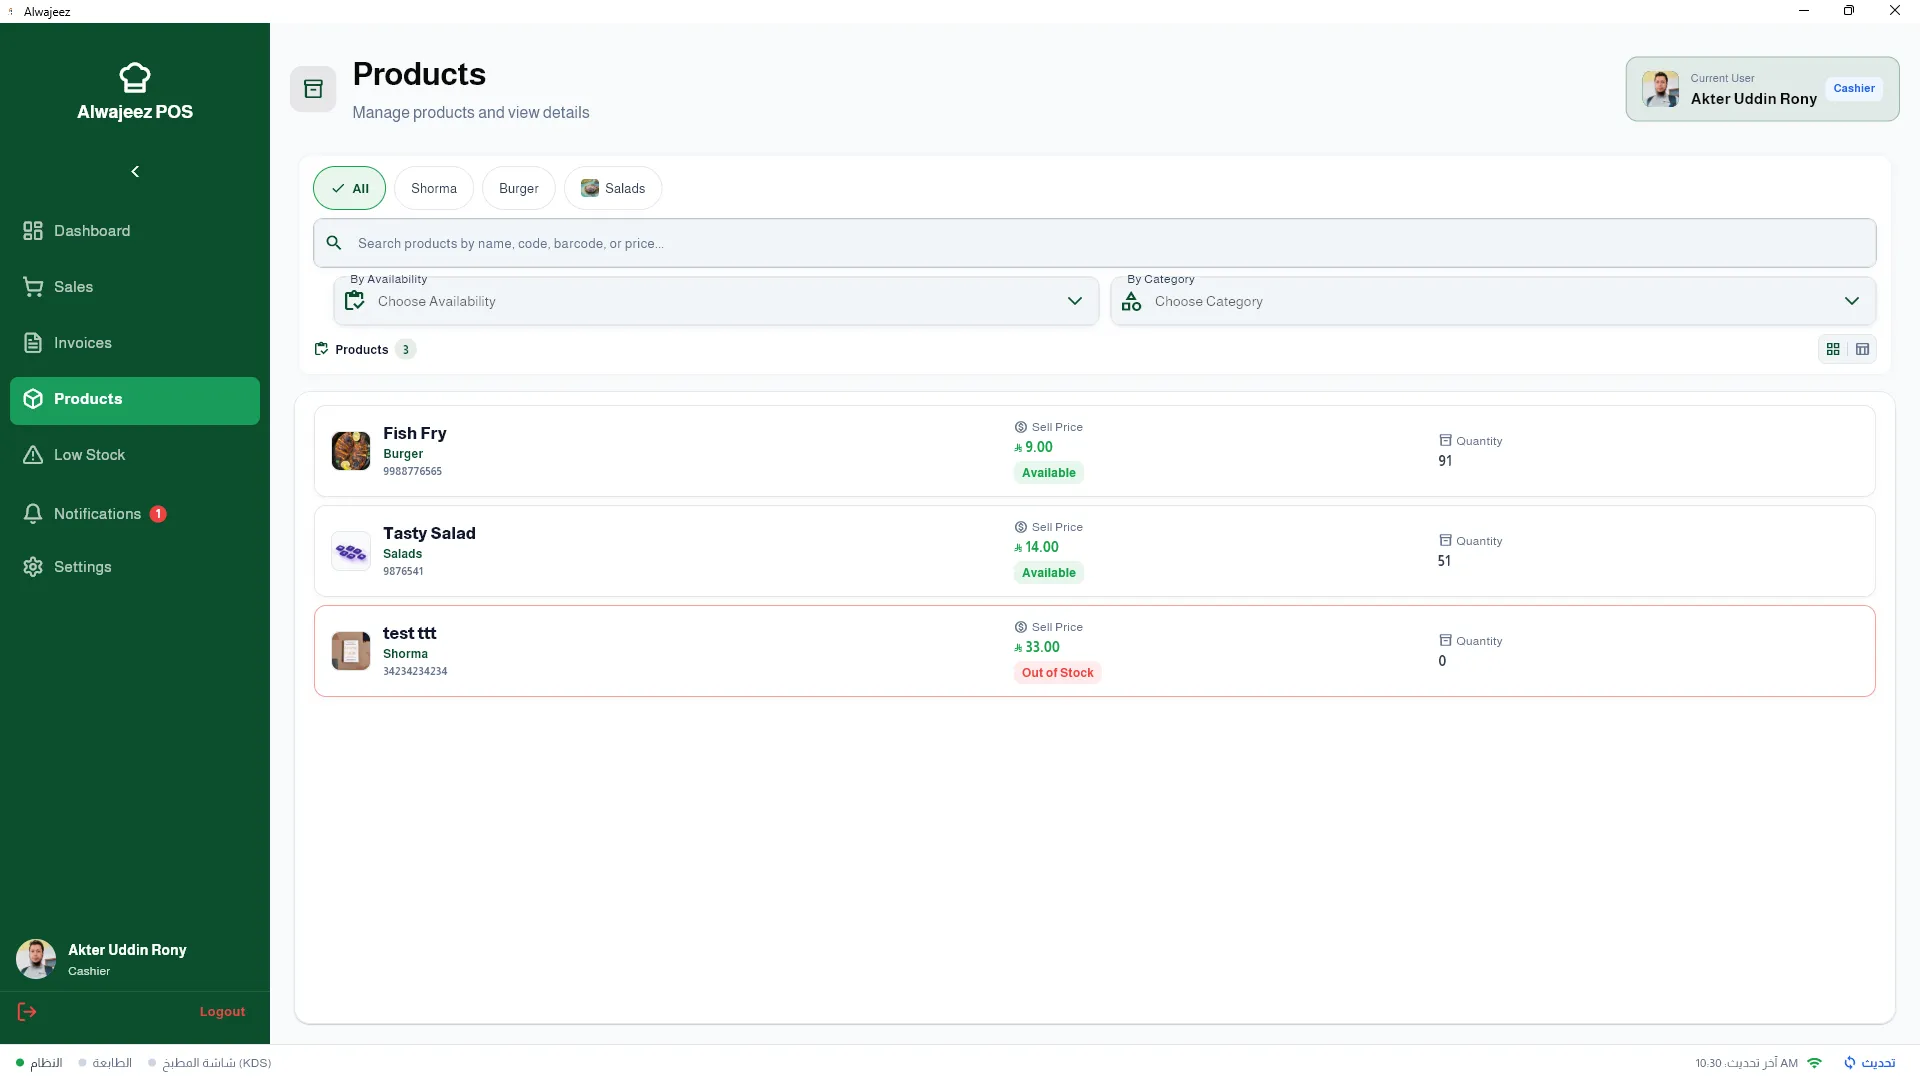1920x1080 pixels.
Task: Go to Dashboard menu item
Action: (x=135, y=231)
